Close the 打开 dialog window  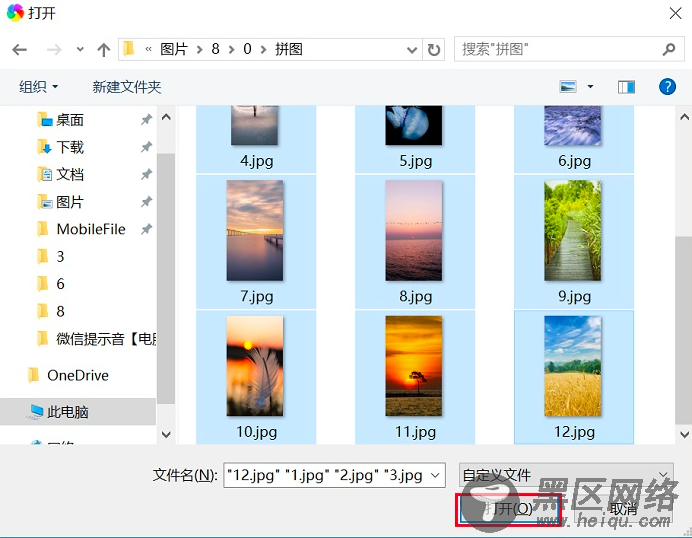point(675,13)
